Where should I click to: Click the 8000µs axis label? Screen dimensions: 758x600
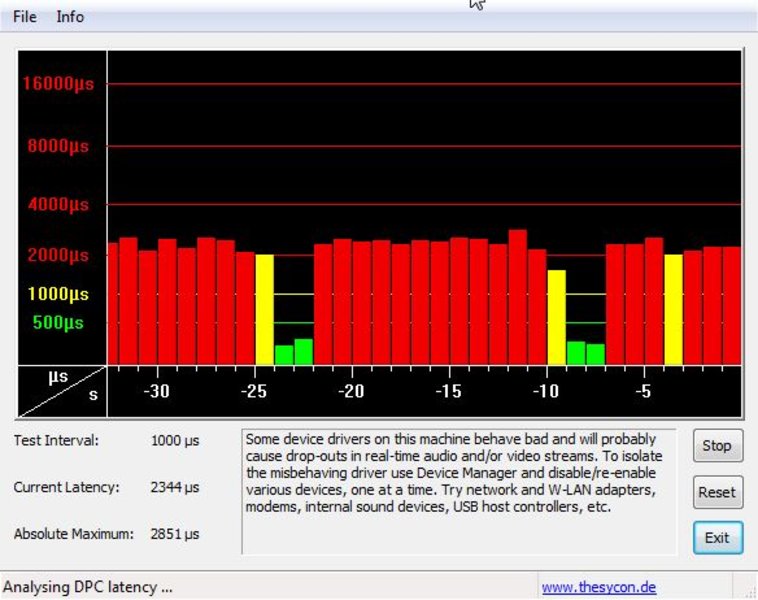pyautogui.click(x=58, y=146)
